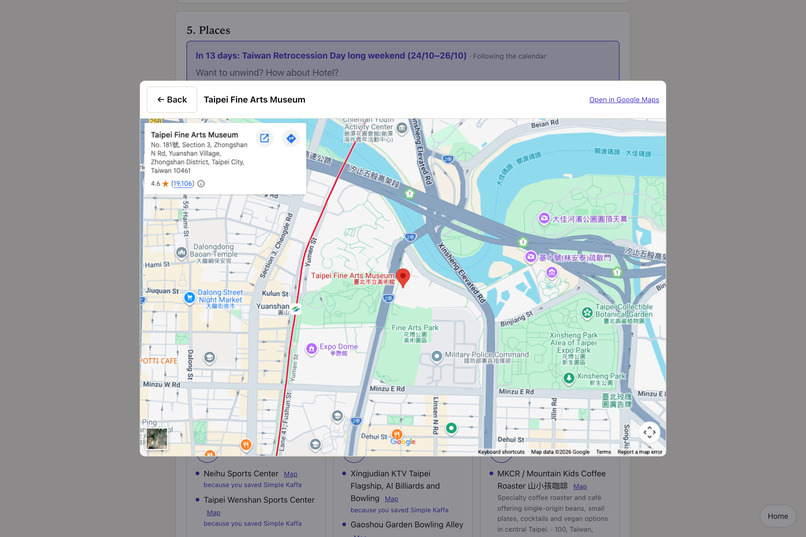Open Map link for Neihu Sports Center
This screenshot has height=537, width=806.
coord(290,474)
